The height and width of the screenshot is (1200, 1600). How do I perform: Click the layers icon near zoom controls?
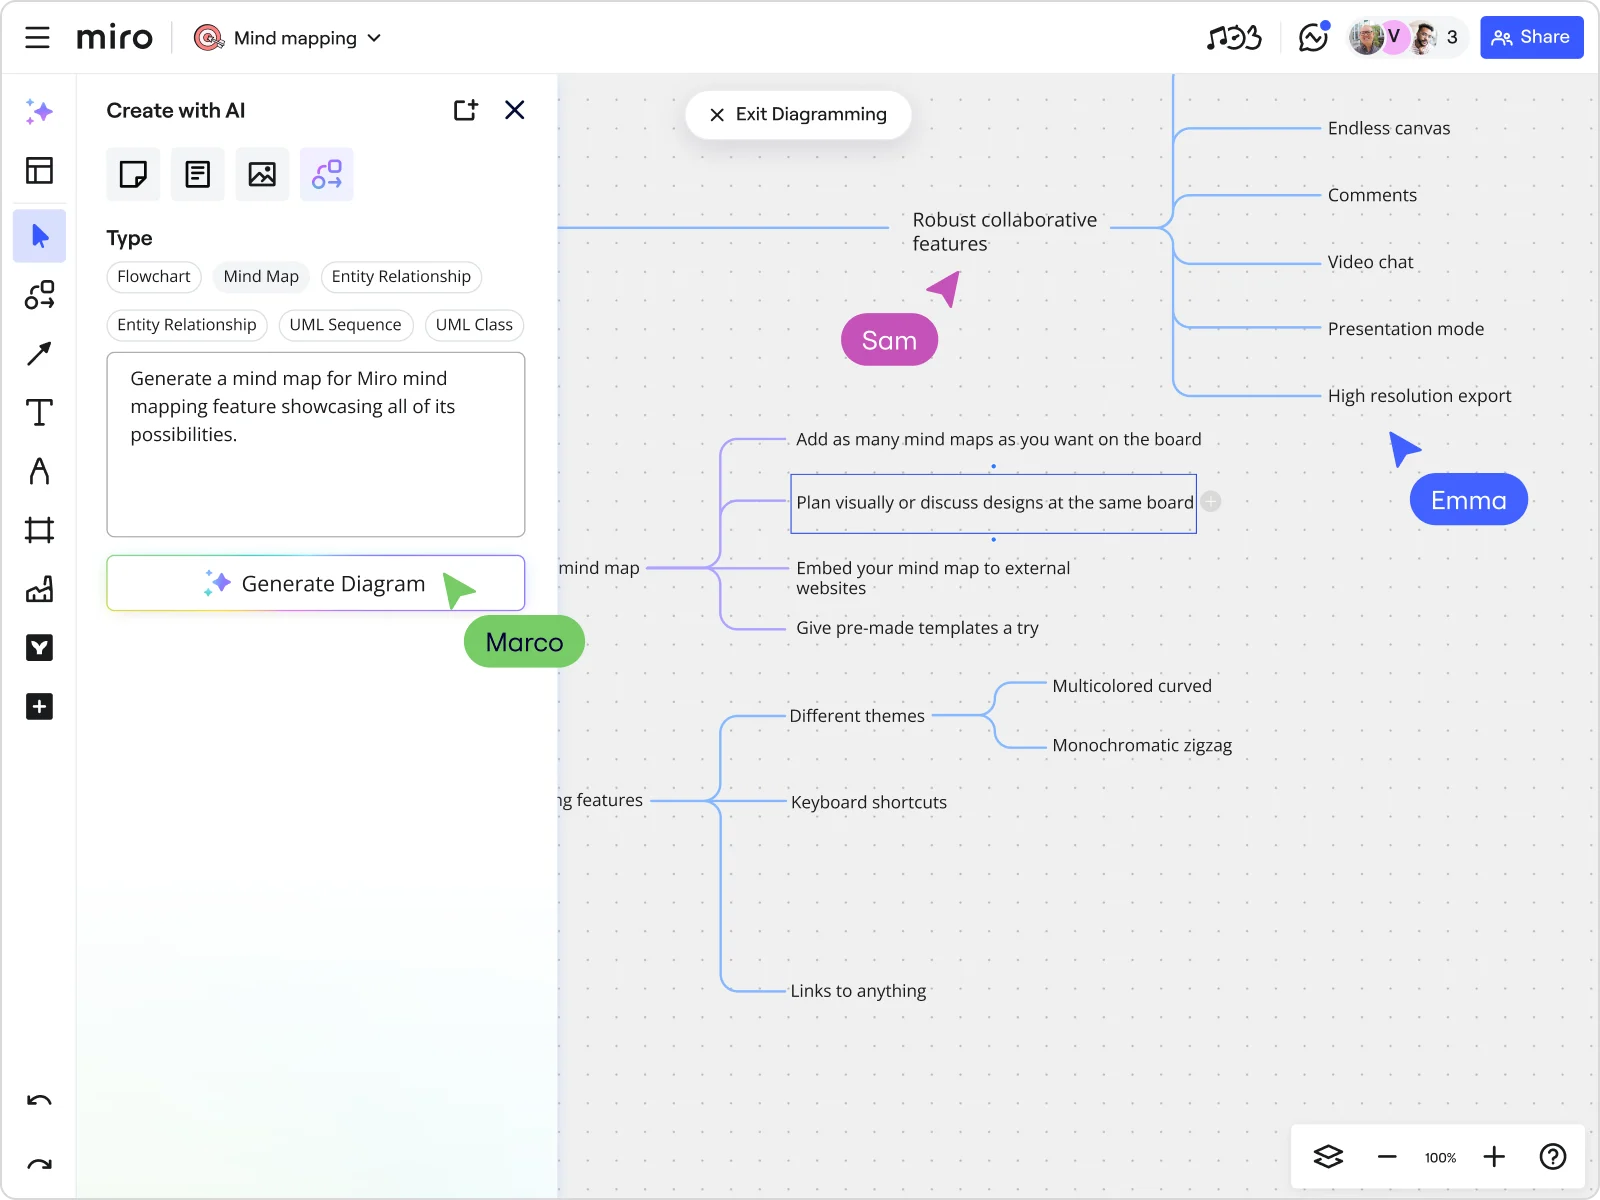click(1327, 1156)
